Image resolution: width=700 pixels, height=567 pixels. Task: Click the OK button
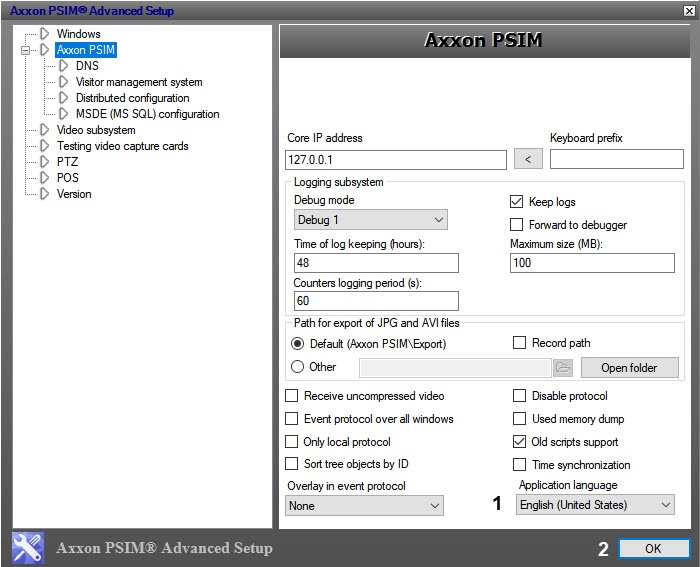654,548
